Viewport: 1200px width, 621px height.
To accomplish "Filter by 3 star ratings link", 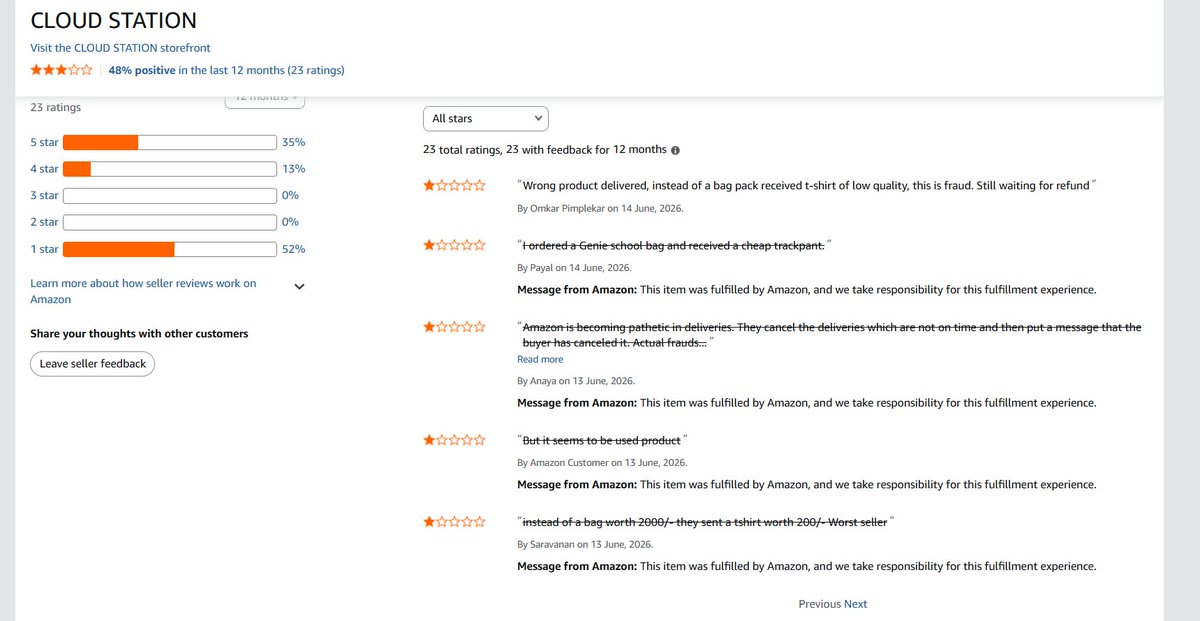I will (x=44, y=195).
